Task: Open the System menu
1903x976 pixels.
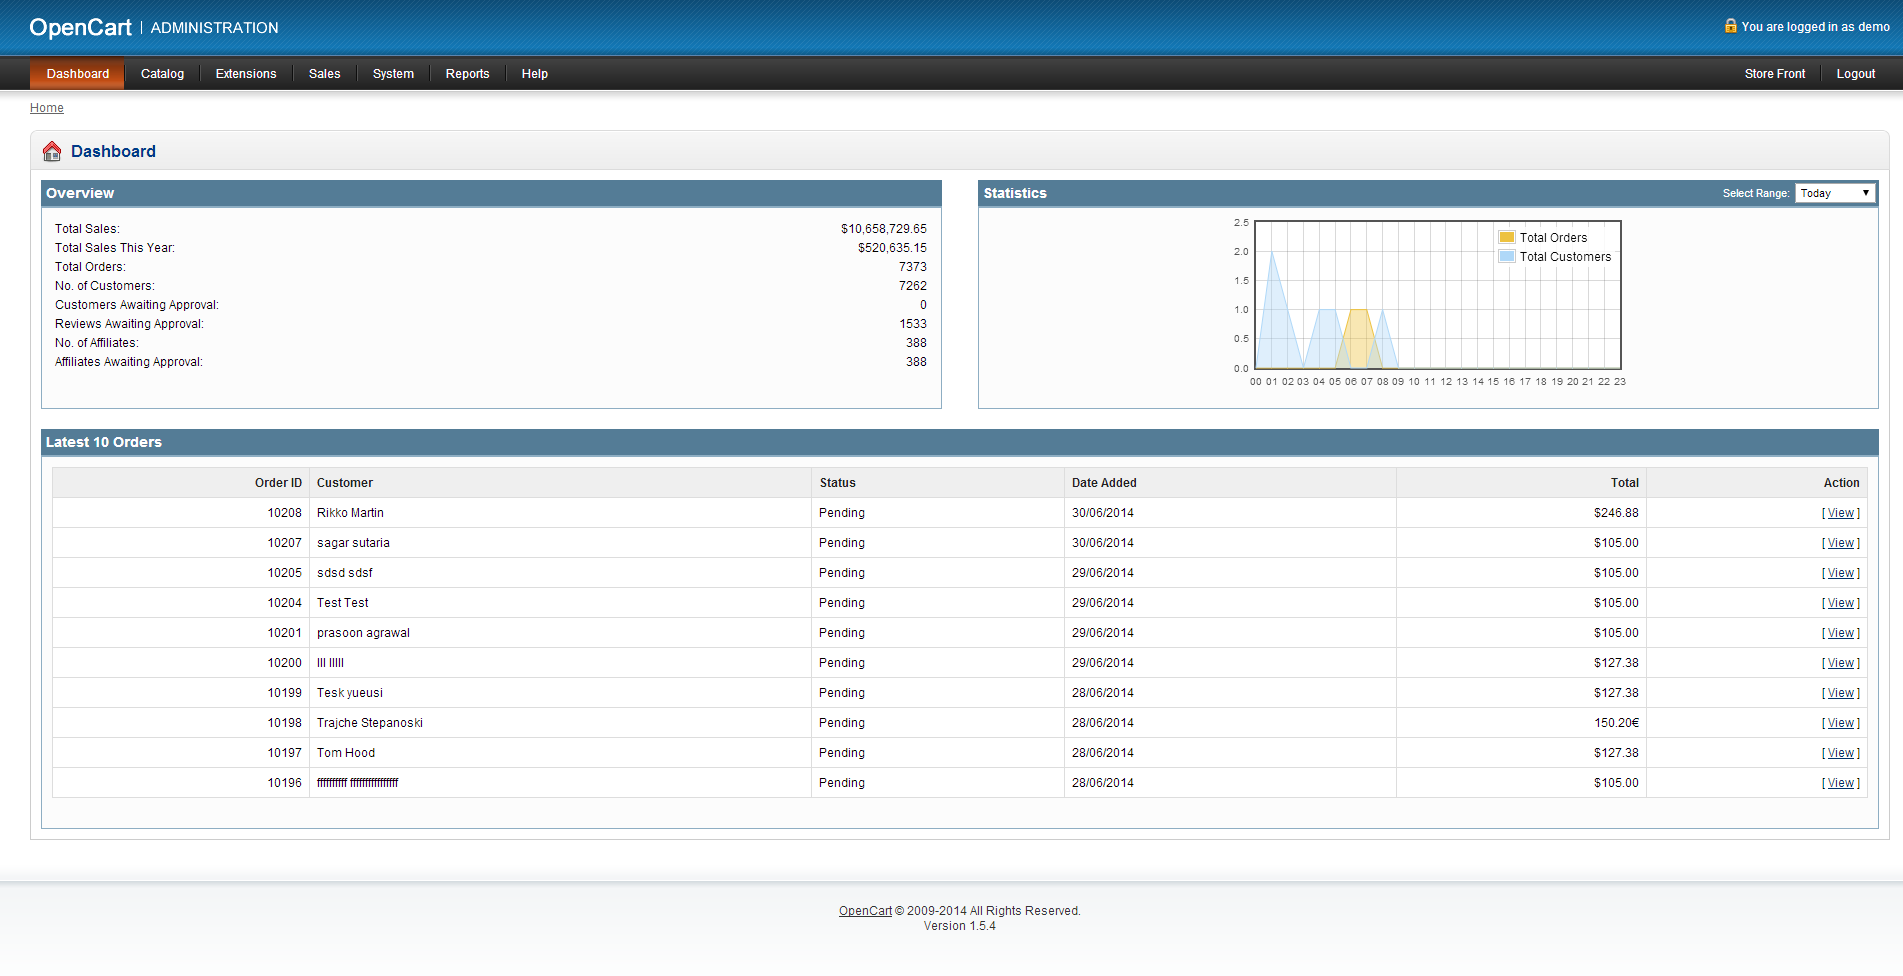Action: [393, 74]
